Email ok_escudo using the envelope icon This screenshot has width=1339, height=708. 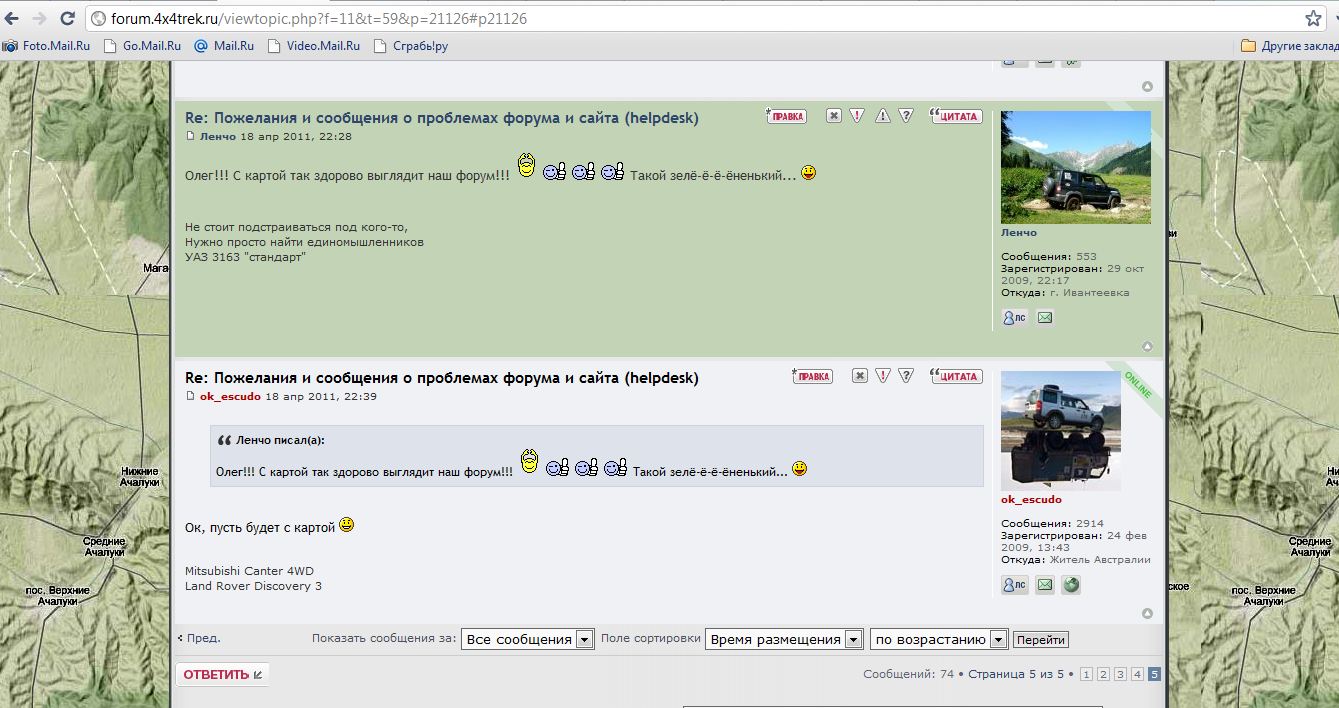pos(1045,585)
